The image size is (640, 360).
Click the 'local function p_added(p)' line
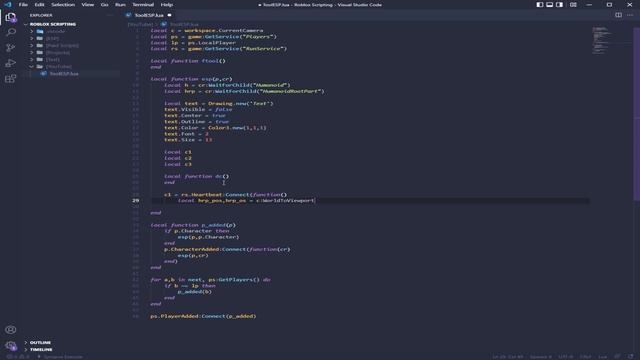pos(193,225)
